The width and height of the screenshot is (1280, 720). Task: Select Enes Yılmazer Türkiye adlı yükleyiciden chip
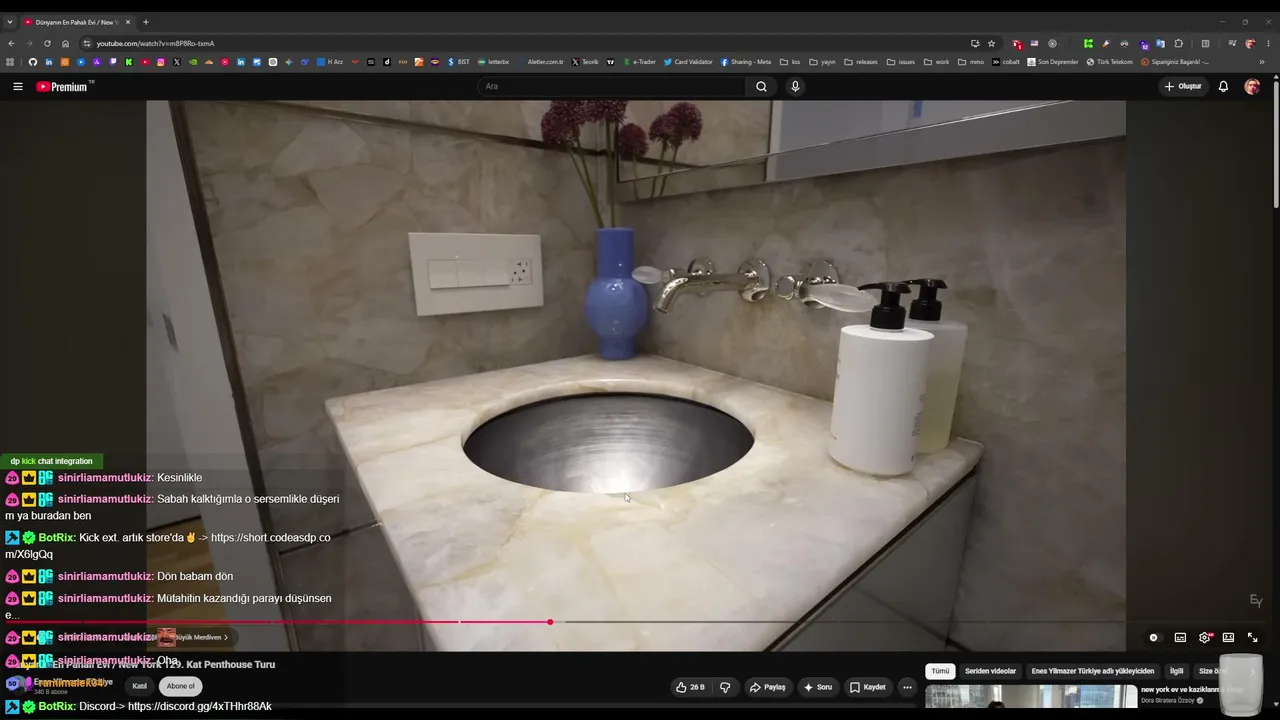[x=1093, y=671]
